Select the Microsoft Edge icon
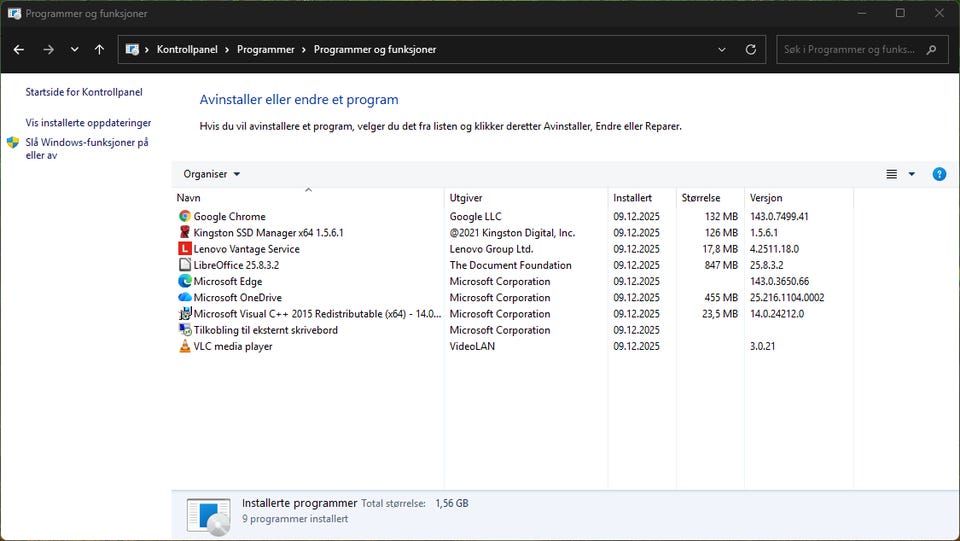 tap(185, 281)
